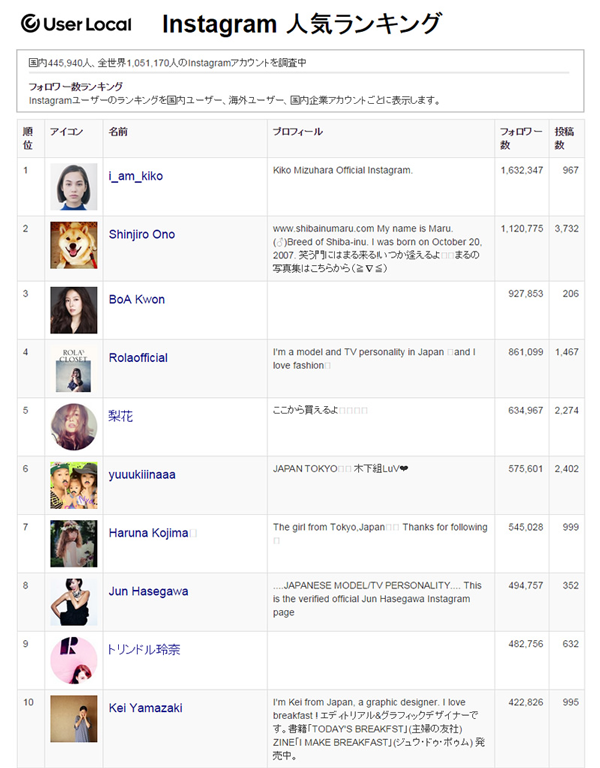Click post count 999
The image size is (600, 768).
[x=571, y=528]
